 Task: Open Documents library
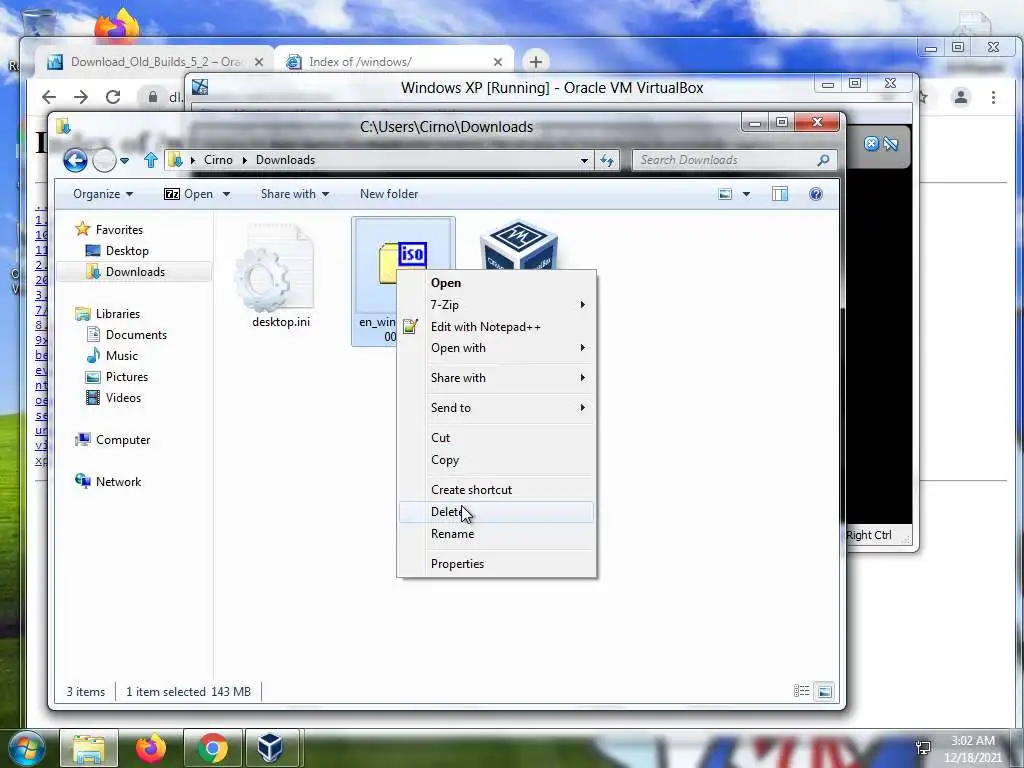click(127, 334)
